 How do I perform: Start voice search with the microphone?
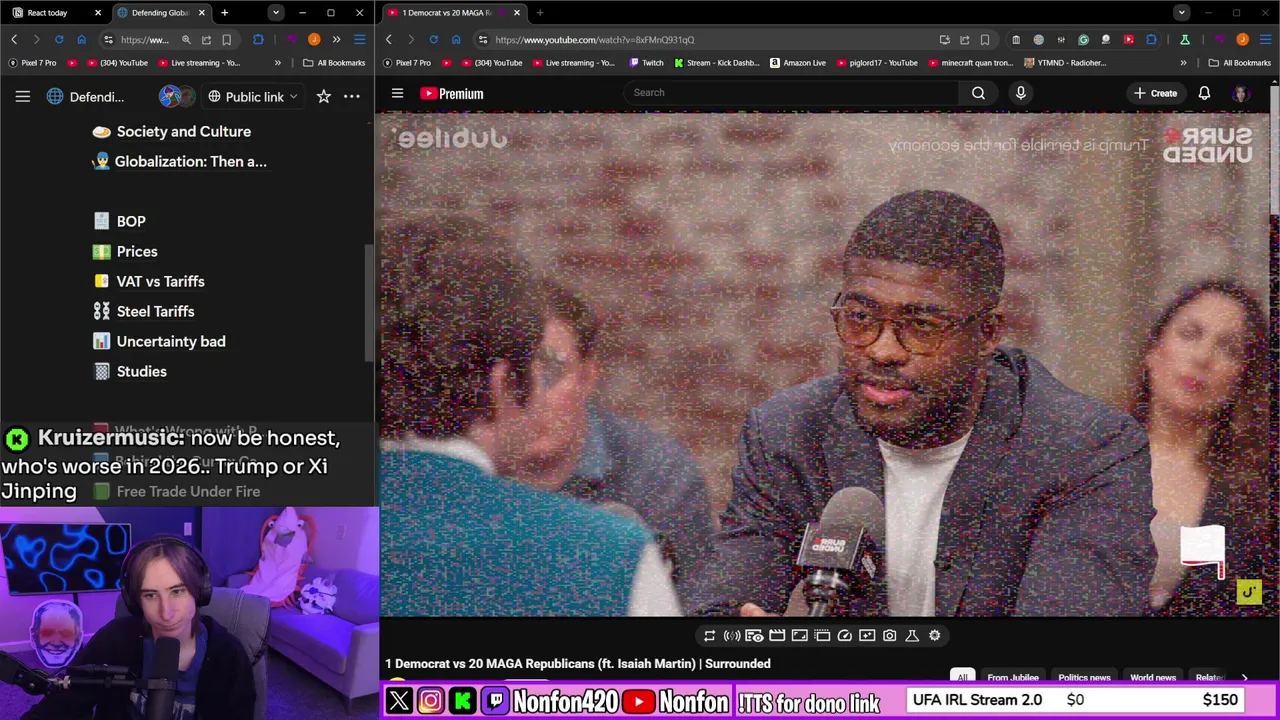tap(1020, 93)
